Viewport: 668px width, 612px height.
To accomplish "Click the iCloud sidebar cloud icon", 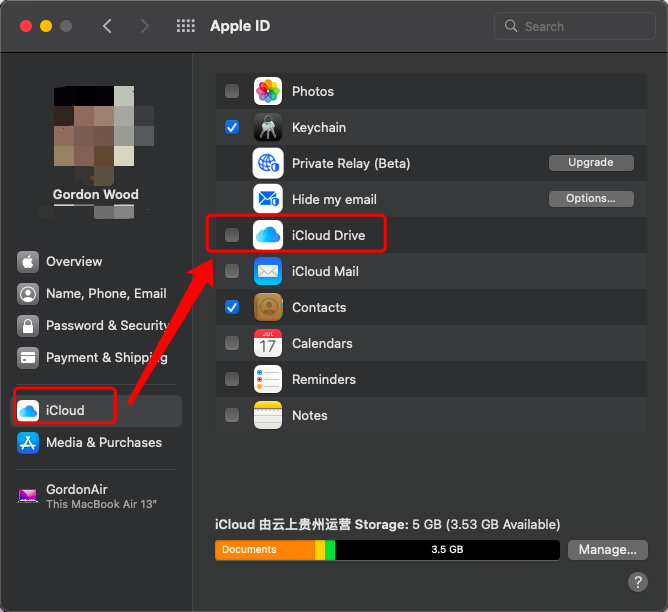I will point(28,411).
